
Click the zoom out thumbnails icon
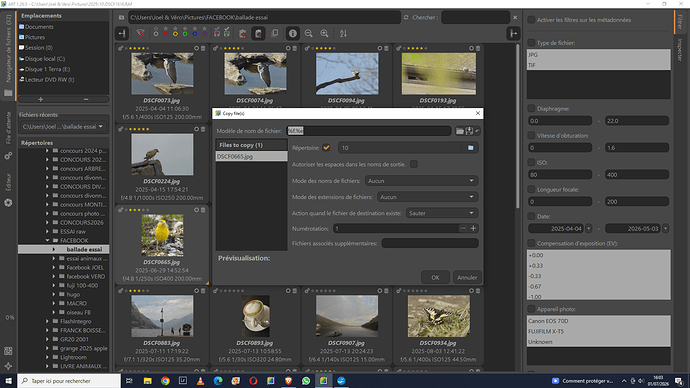[x=308, y=33]
